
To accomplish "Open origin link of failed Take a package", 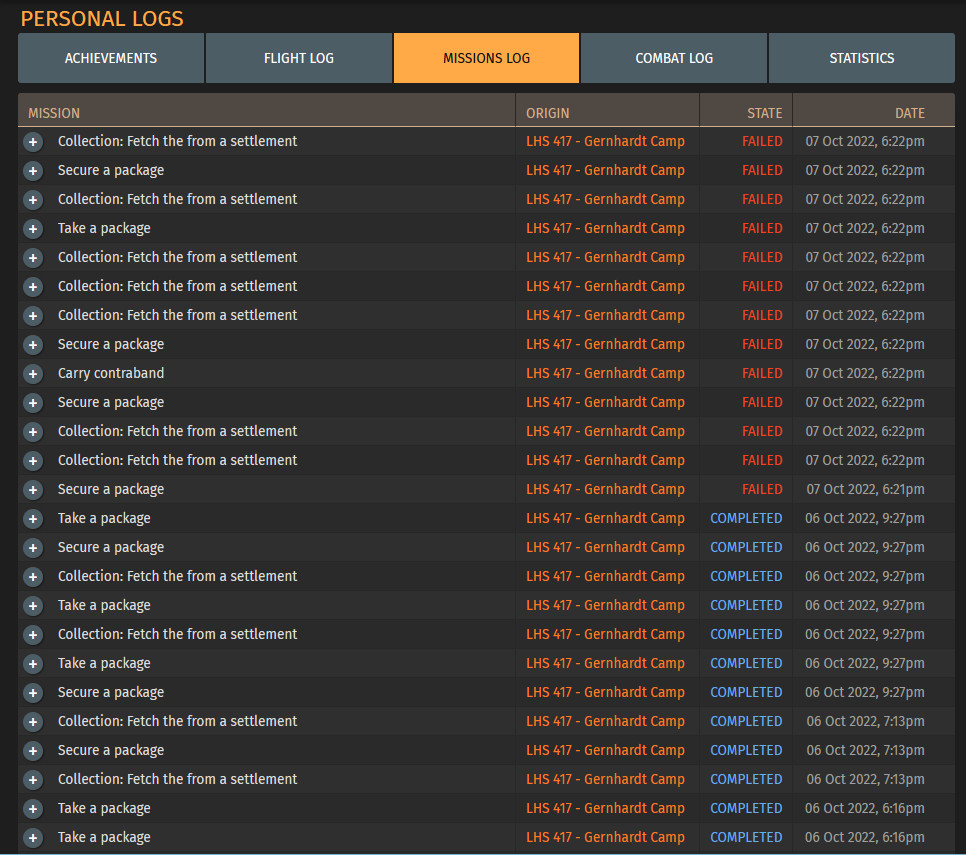I will coord(605,228).
